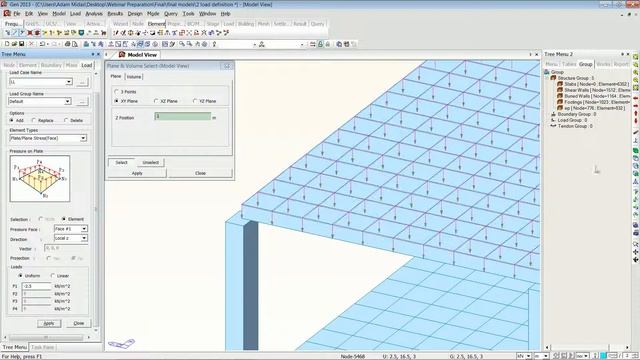Click the magnifier zoom icon in main toolbar
The height and width of the screenshot is (360, 640).
pos(182,44)
